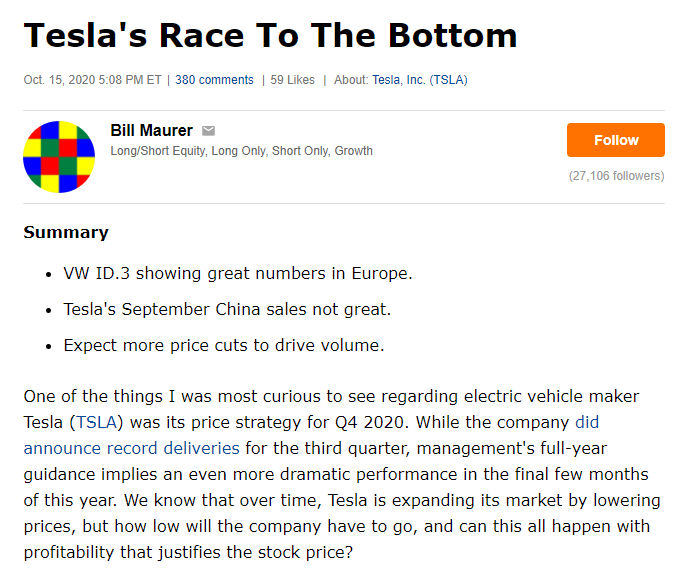Click the 'About:' label before Tesla link
The width and height of the screenshot is (675, 568).
point(351,80)
